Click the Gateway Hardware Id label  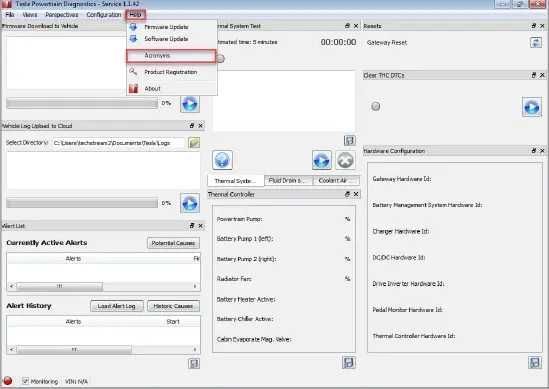coord(402,179)
